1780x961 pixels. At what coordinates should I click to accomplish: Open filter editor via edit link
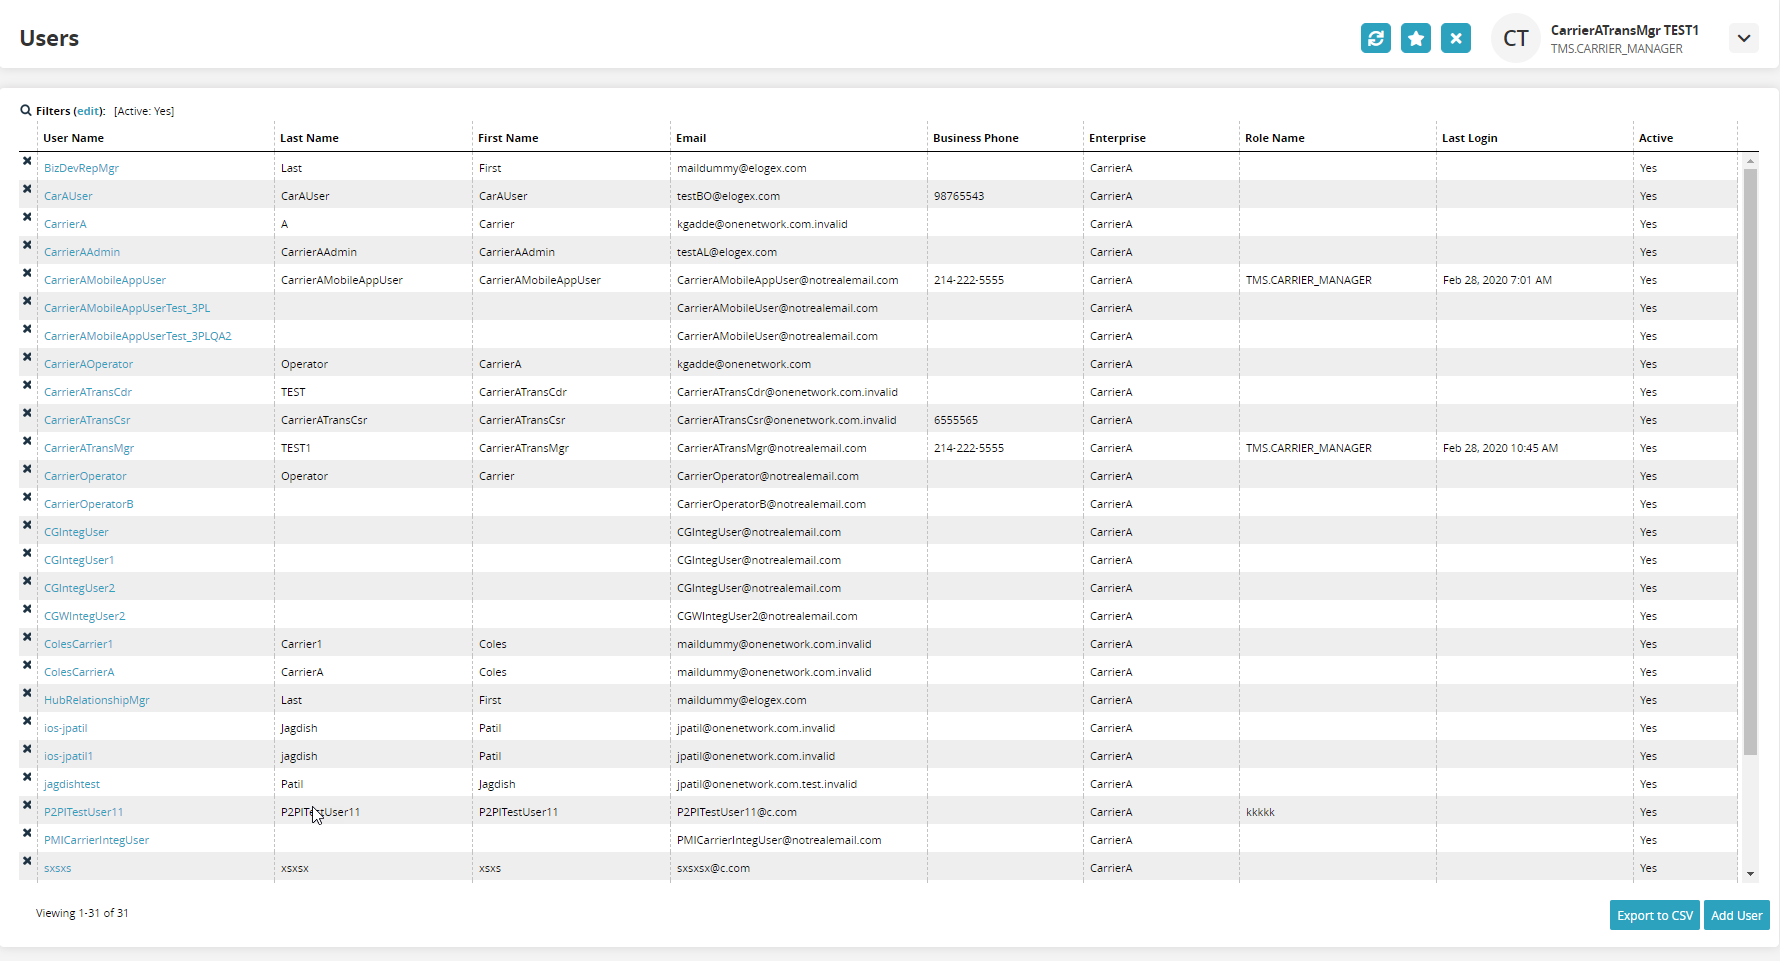click(x=89, y=111)
